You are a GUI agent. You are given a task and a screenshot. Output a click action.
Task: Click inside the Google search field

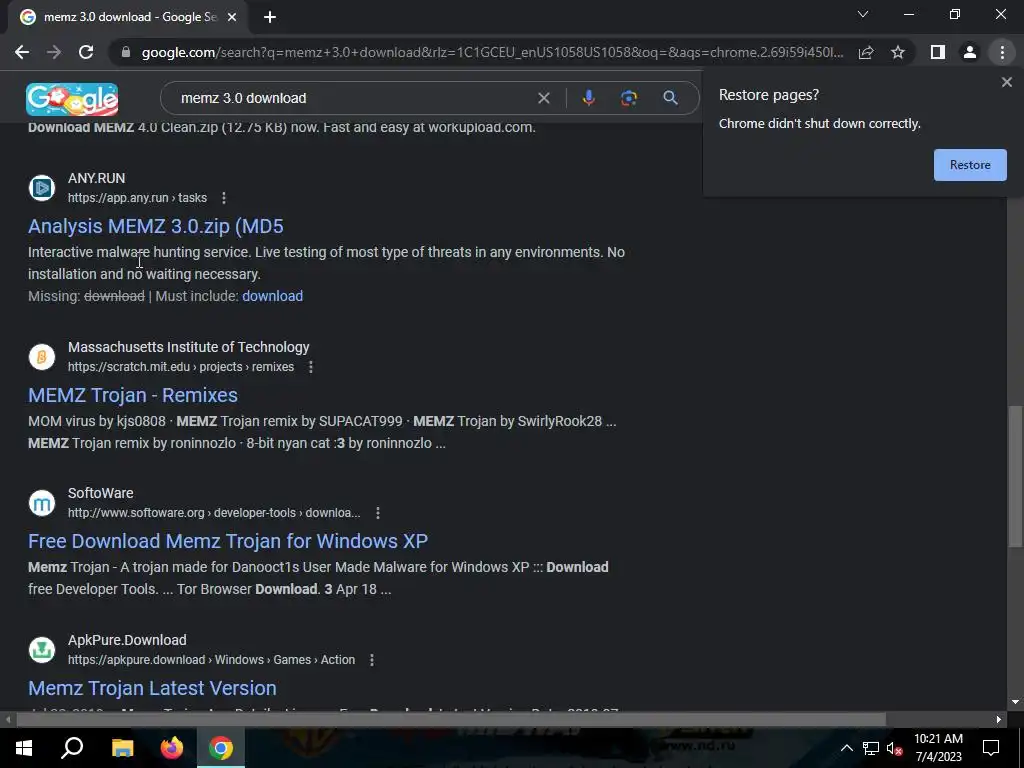(353, 98)
